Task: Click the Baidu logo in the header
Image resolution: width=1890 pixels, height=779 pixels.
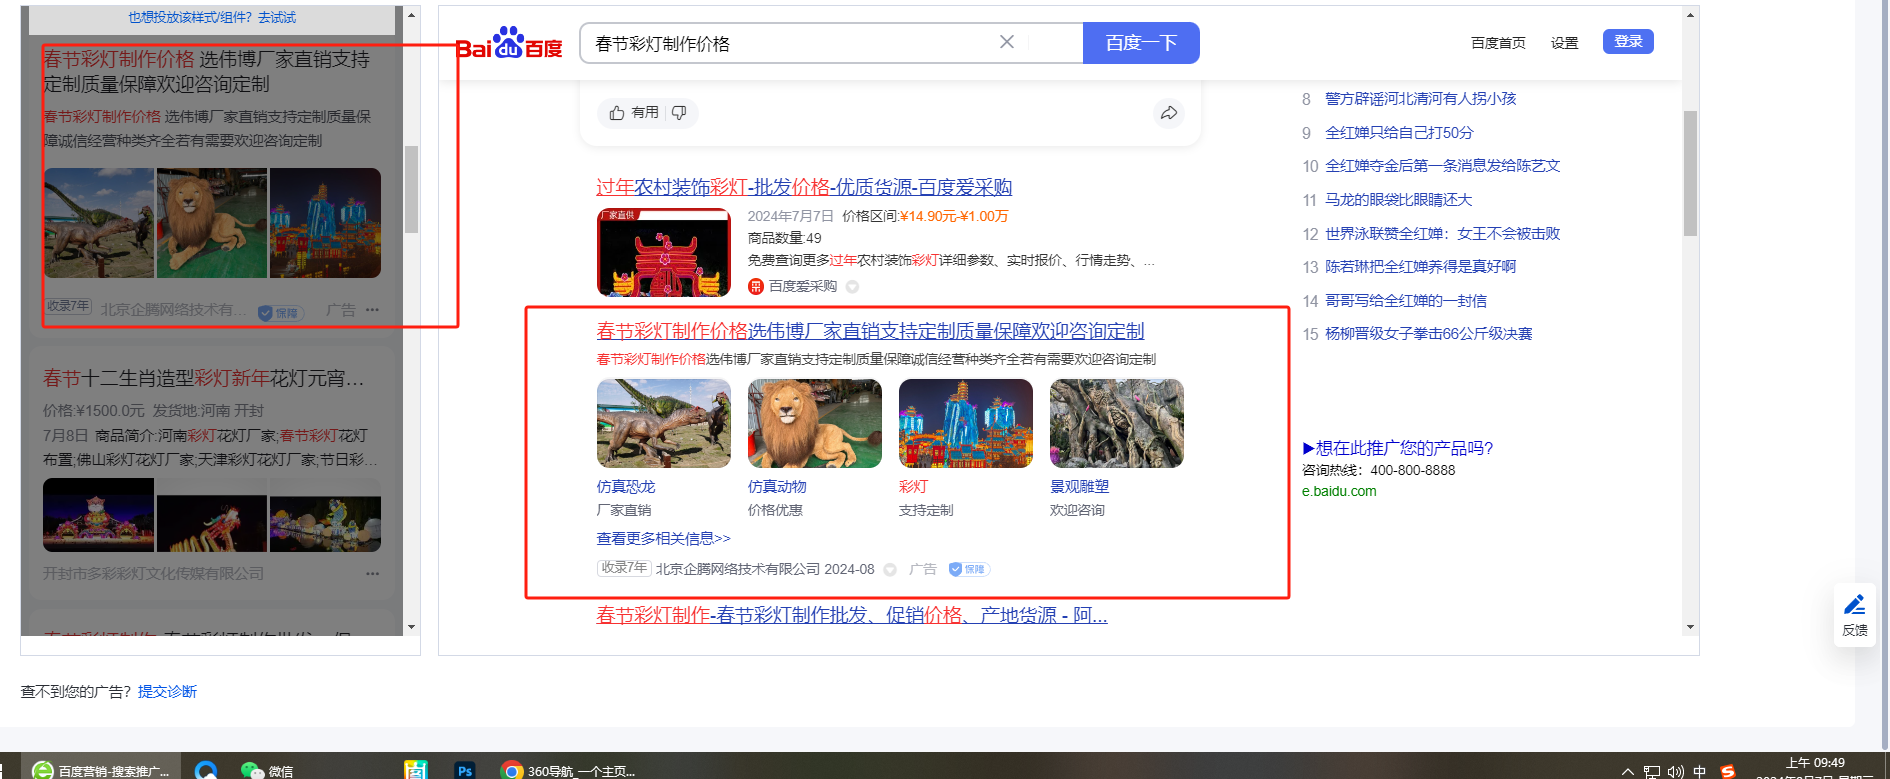Action: (x=509, y=43)
